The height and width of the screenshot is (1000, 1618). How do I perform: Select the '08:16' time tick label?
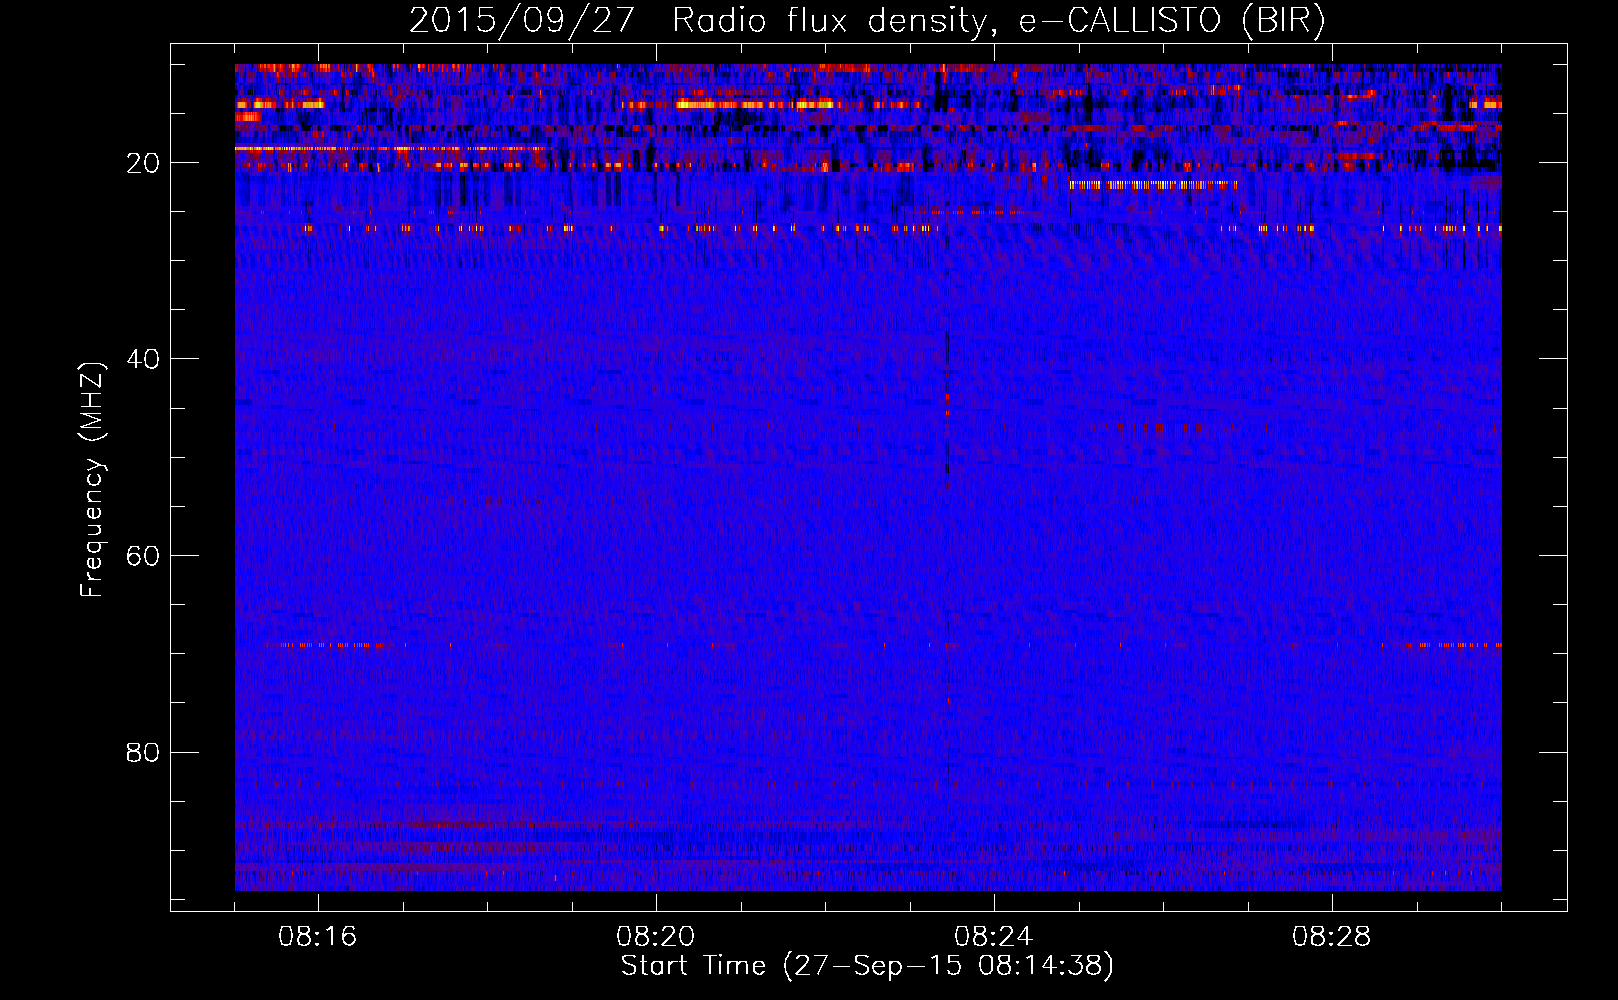coord(318,937)
